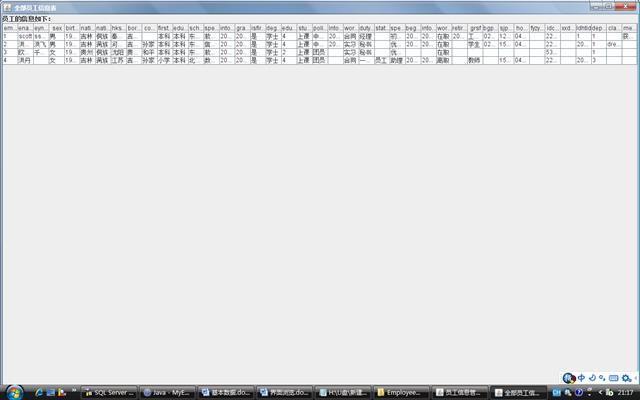Open the 界面浏览 document taskbar item
Screen dimensions: 640x400
click(x=284, y=393)
